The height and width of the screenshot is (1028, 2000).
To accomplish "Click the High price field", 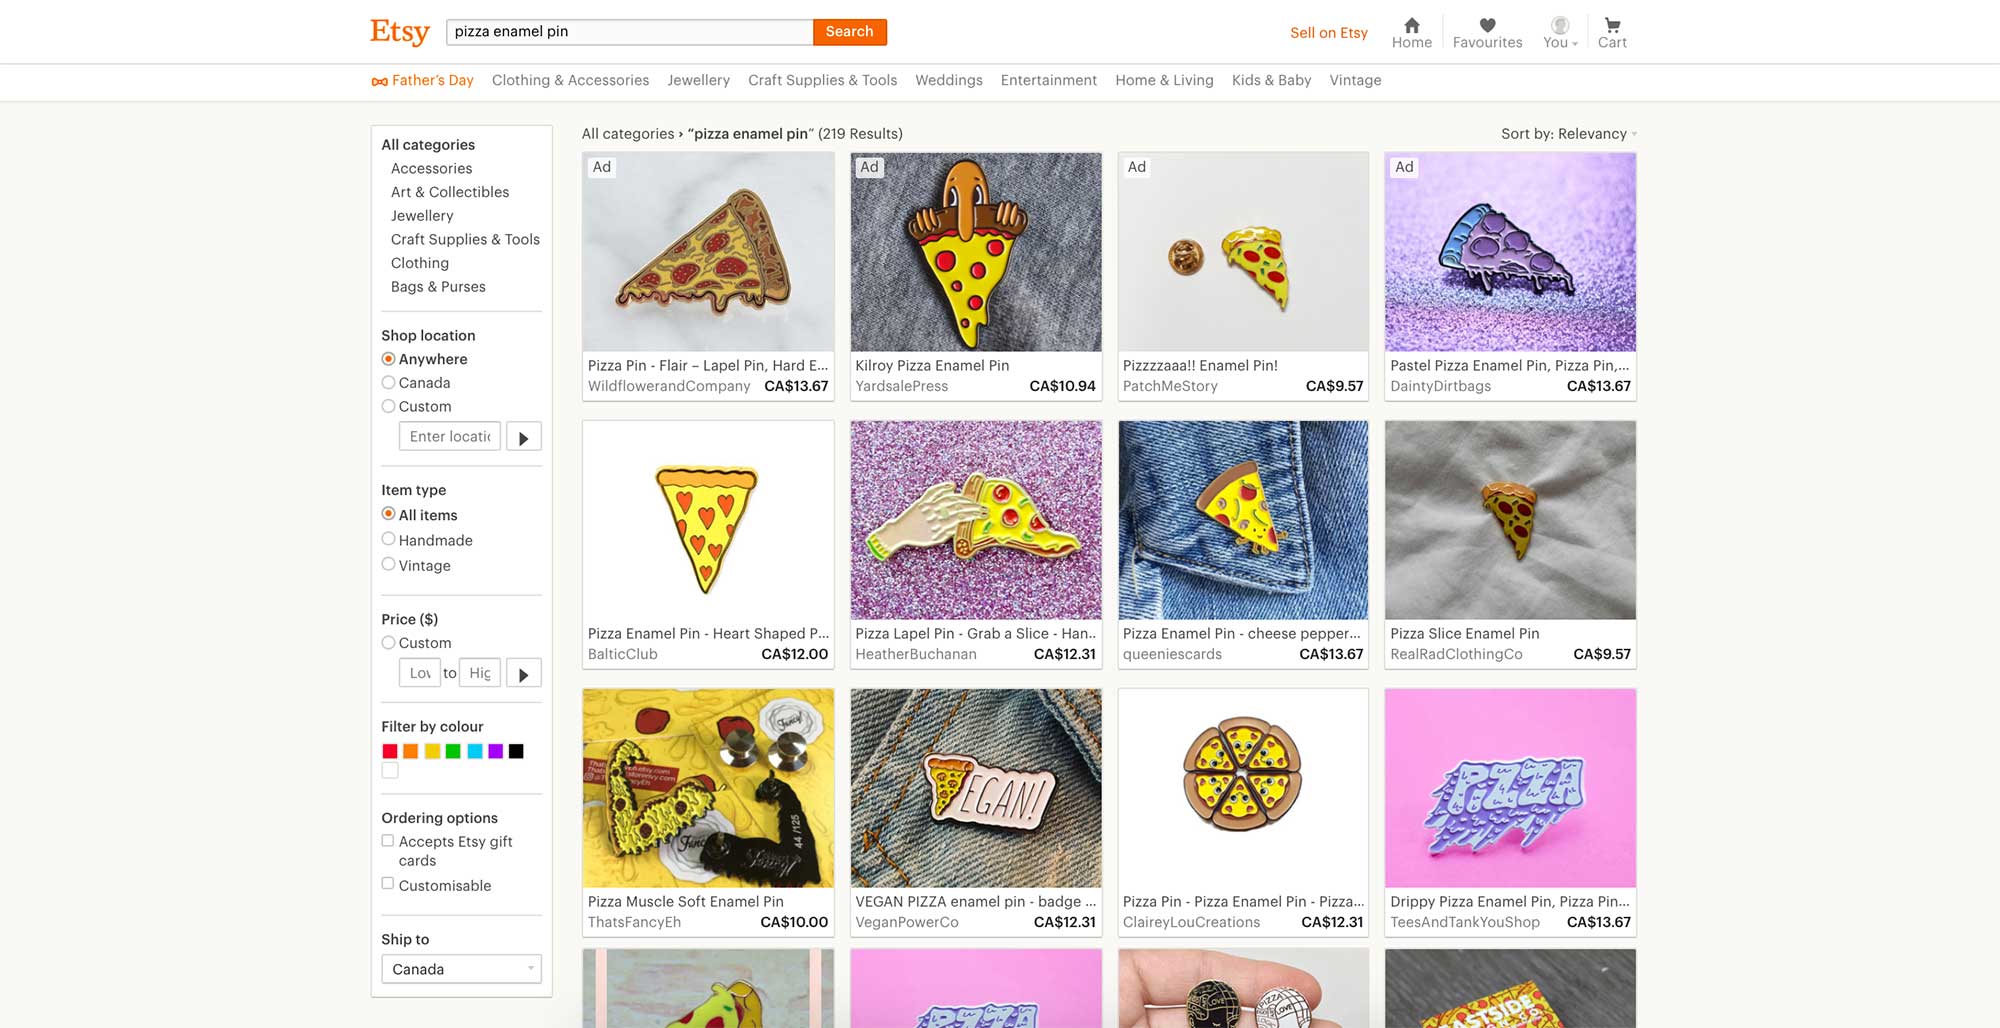I will 480,673.
